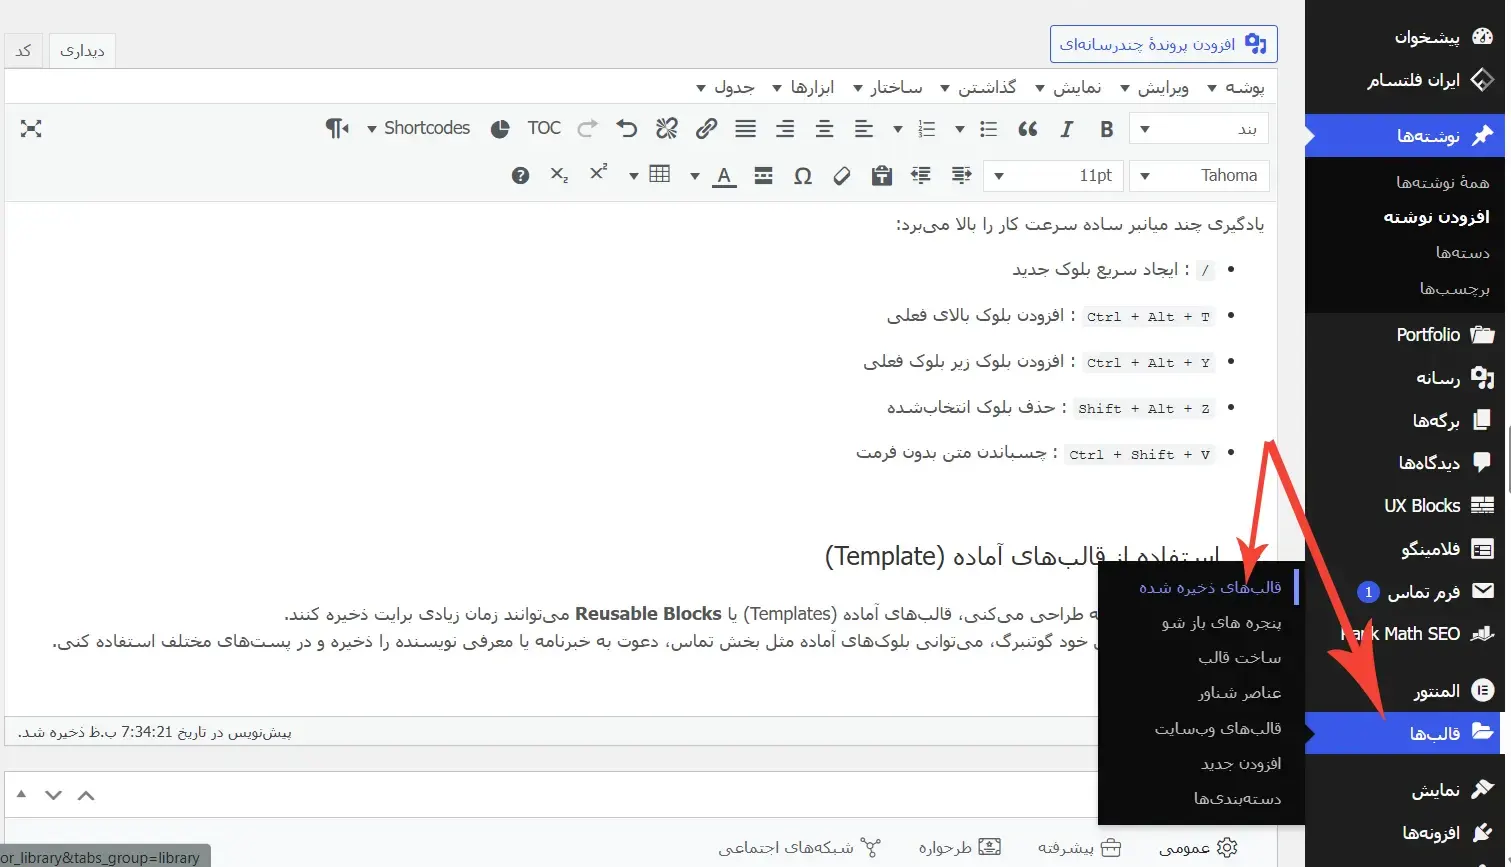Open the Tahoma font family dropdown
Screen dimensions: 1511x867
pyautogui.click(x=1200, y=176)
